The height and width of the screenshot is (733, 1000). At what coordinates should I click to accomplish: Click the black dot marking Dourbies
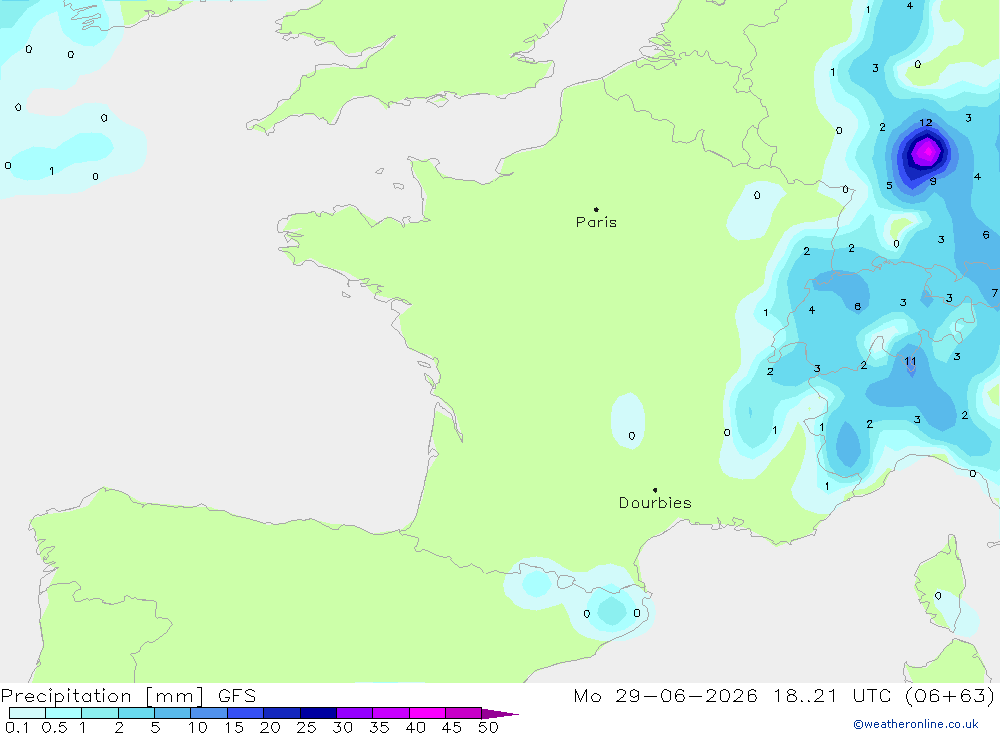(x=655, y=490)
